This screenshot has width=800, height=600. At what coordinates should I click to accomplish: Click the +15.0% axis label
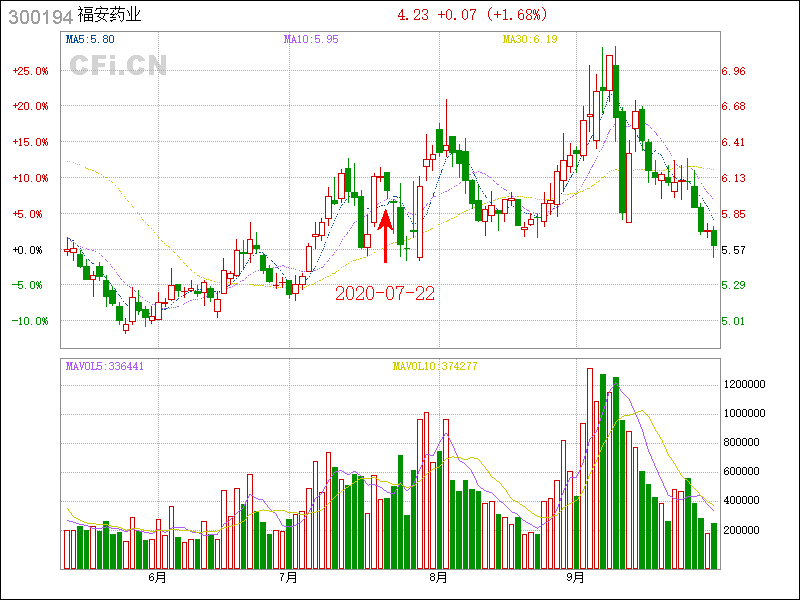[31, 142]
